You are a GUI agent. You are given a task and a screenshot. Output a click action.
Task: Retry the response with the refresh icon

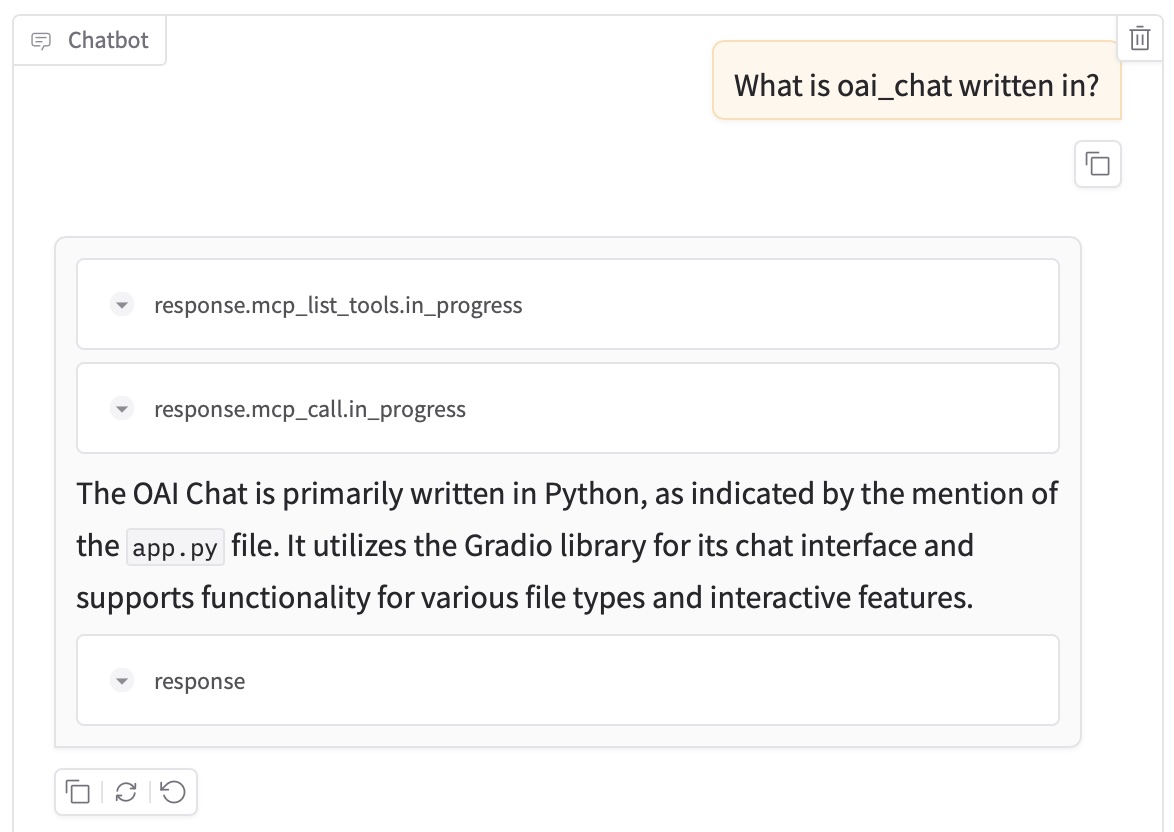click(126, 792)
